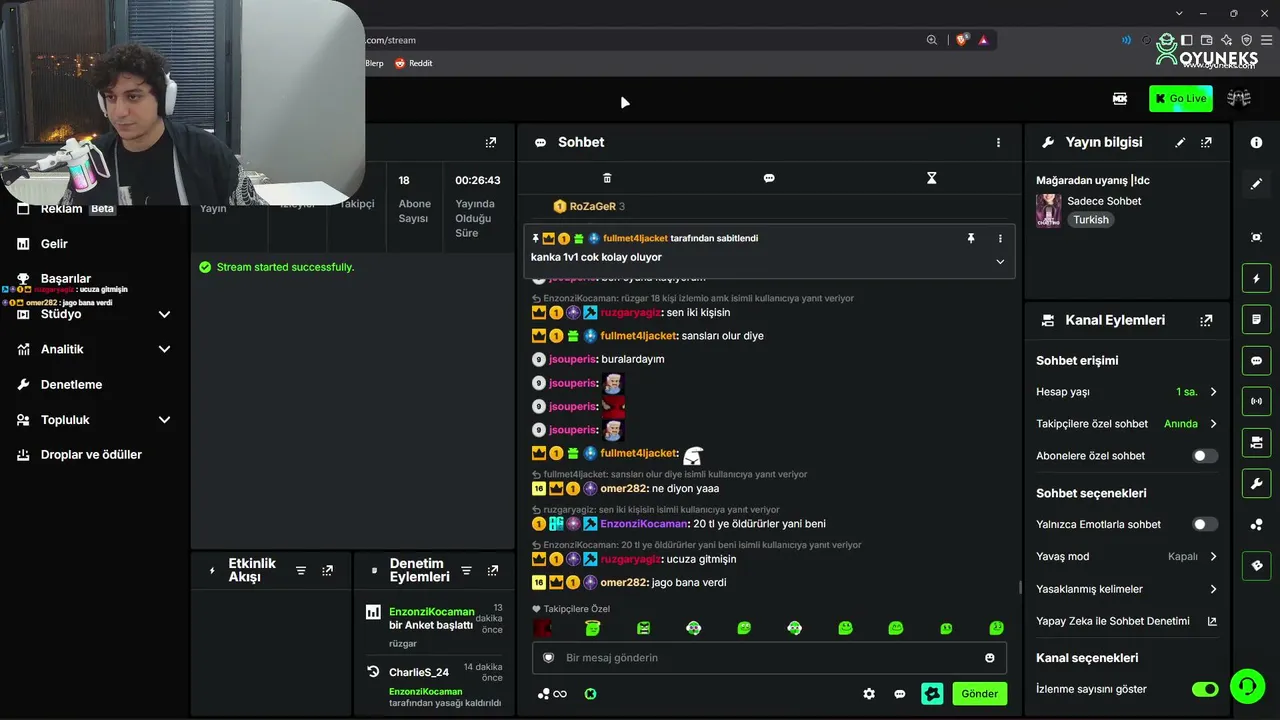Screen dimensions: 1280x720
Task: Expand the pinned message chevron
Action: (x=1000, y=262)
